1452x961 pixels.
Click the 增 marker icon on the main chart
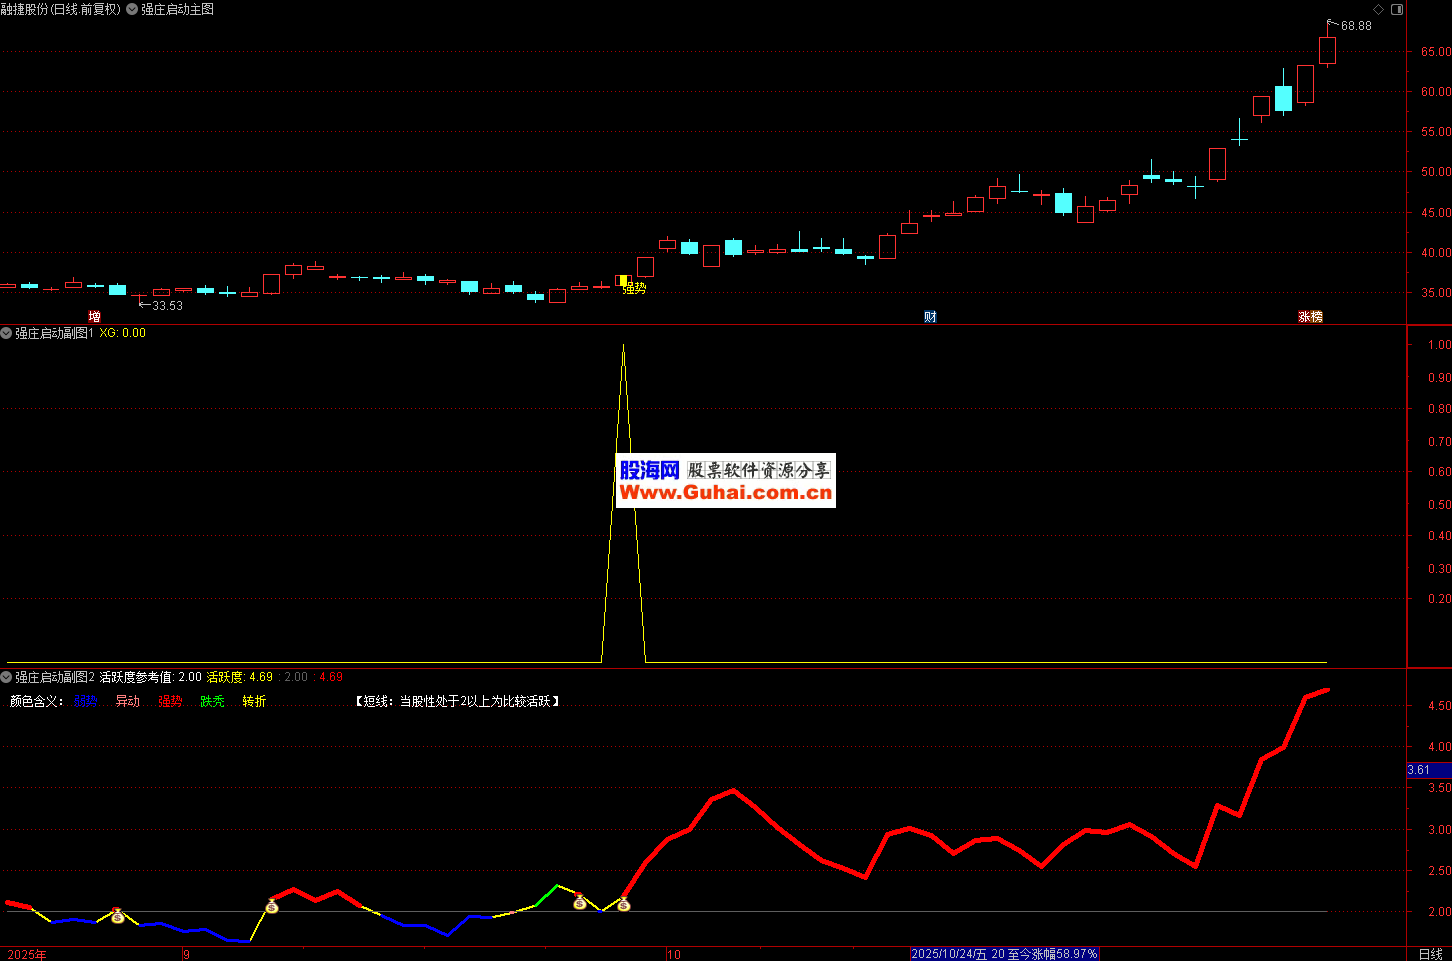pos(94,317)
